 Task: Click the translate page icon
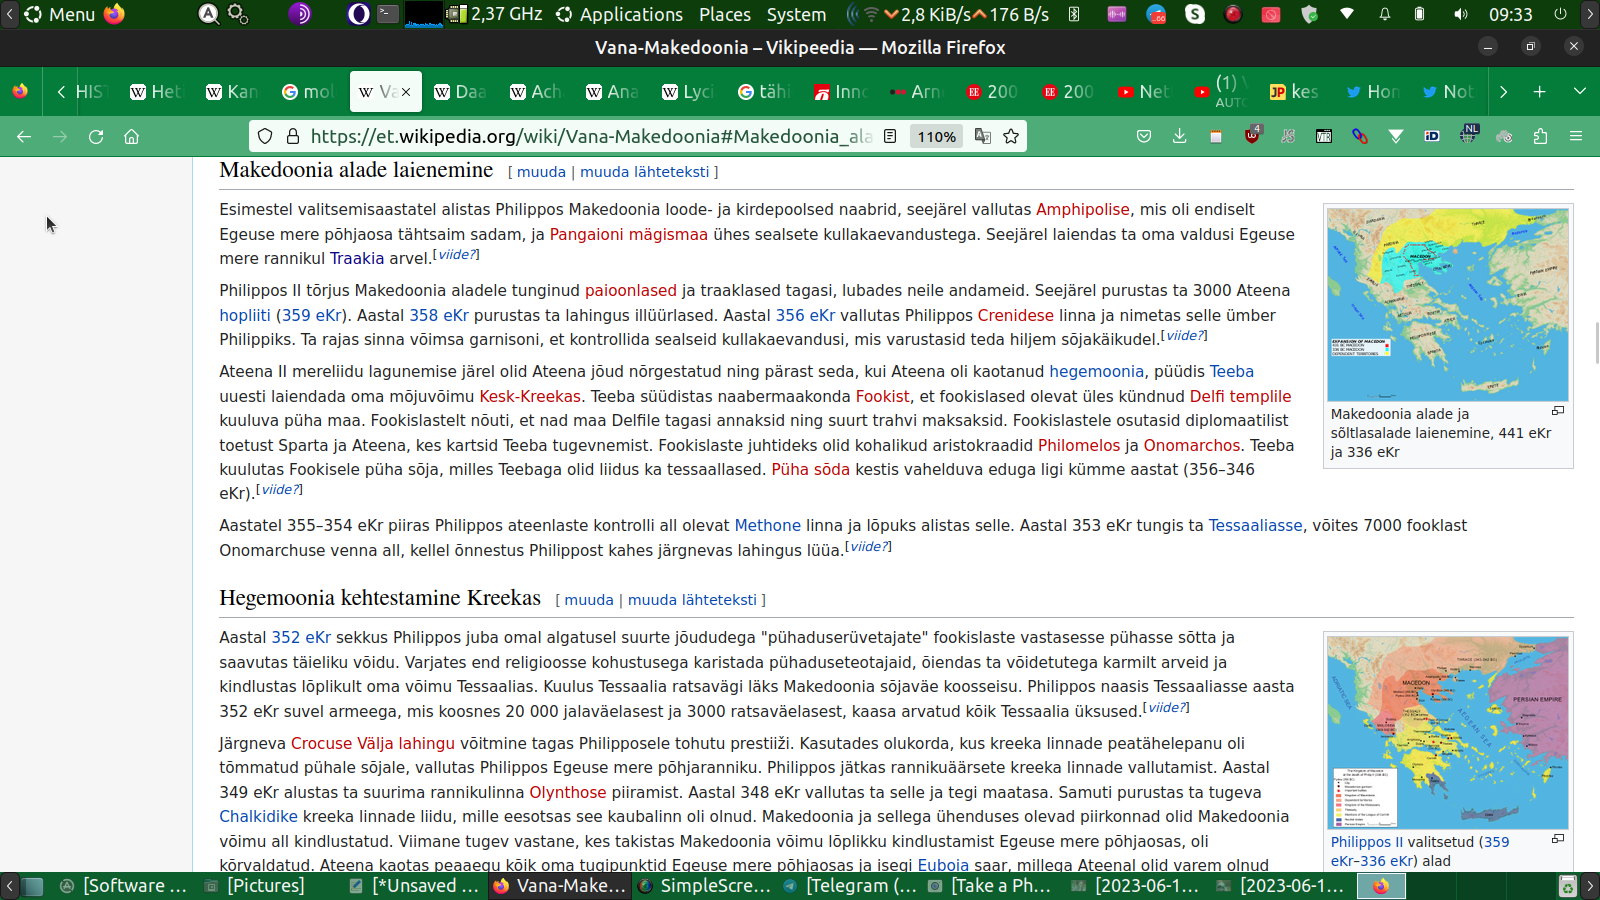coord(983,137)
